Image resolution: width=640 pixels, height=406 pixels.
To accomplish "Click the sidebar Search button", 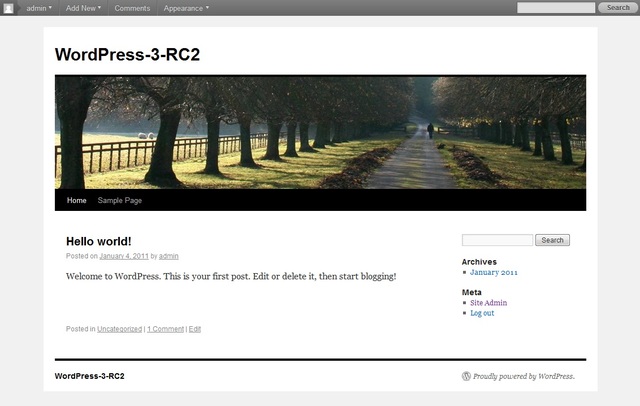I will click(552, 240).
